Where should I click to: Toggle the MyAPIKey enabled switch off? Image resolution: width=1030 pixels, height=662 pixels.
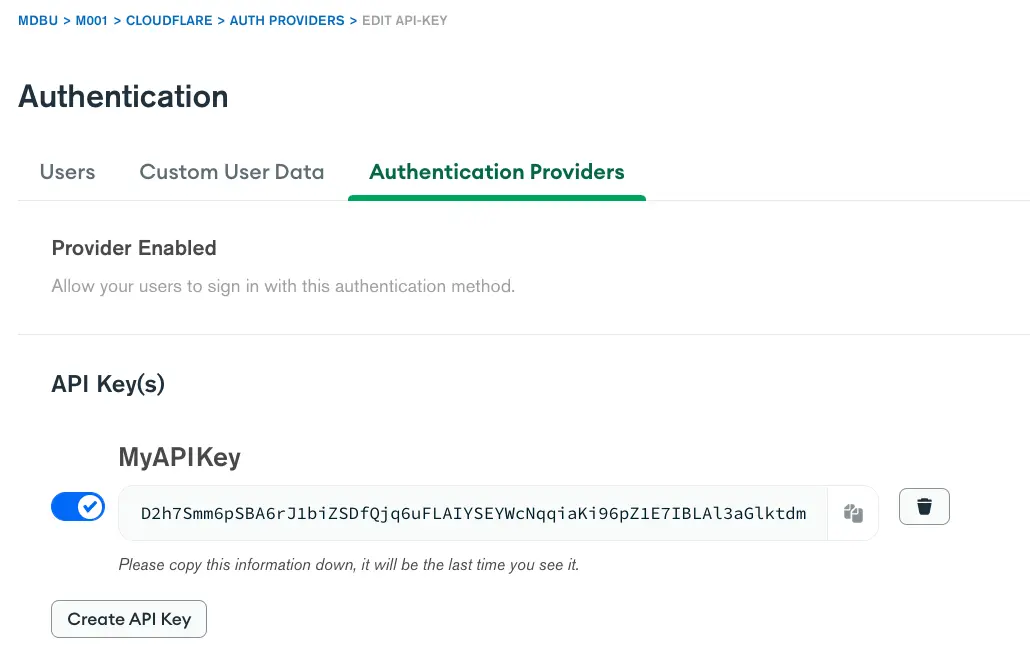click(x=78, y=506)
